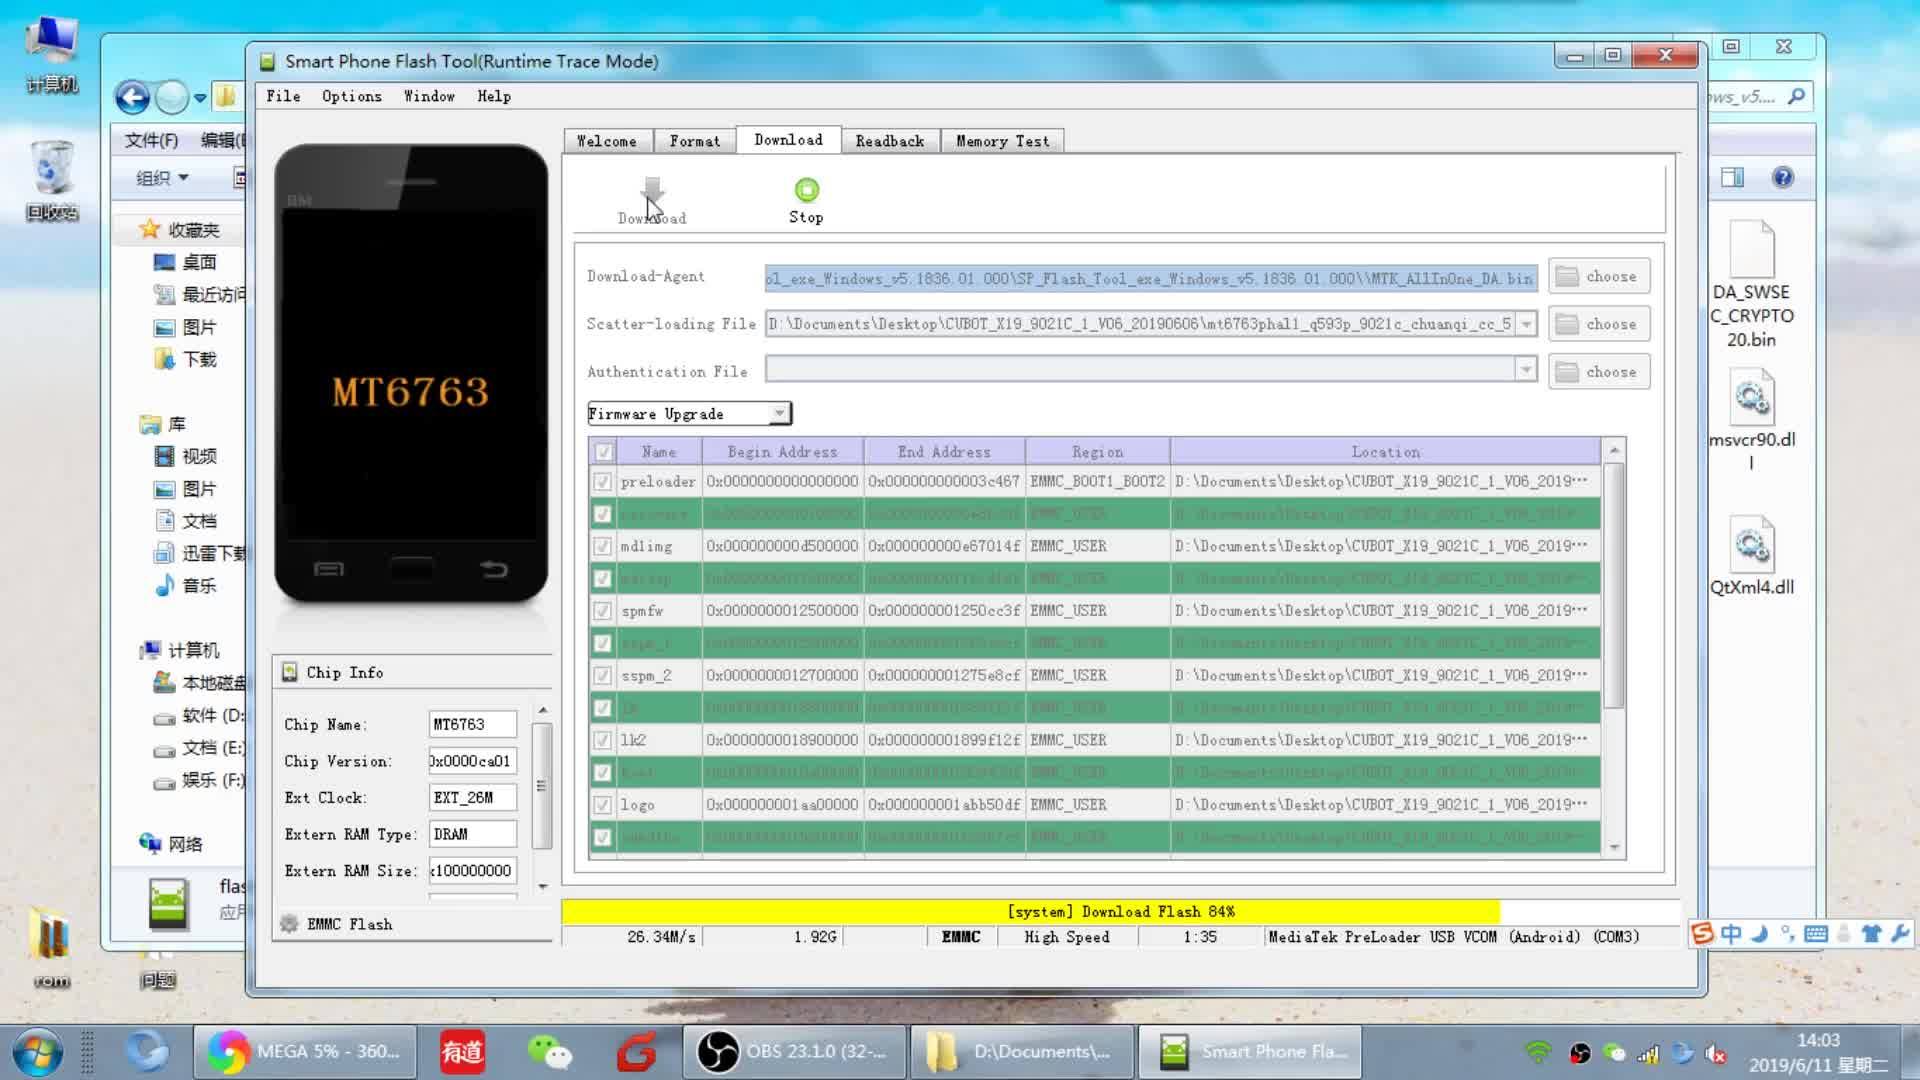Click Explorer help question mark icon
Screen dimensions: 1920x1080
point(1783,178)
